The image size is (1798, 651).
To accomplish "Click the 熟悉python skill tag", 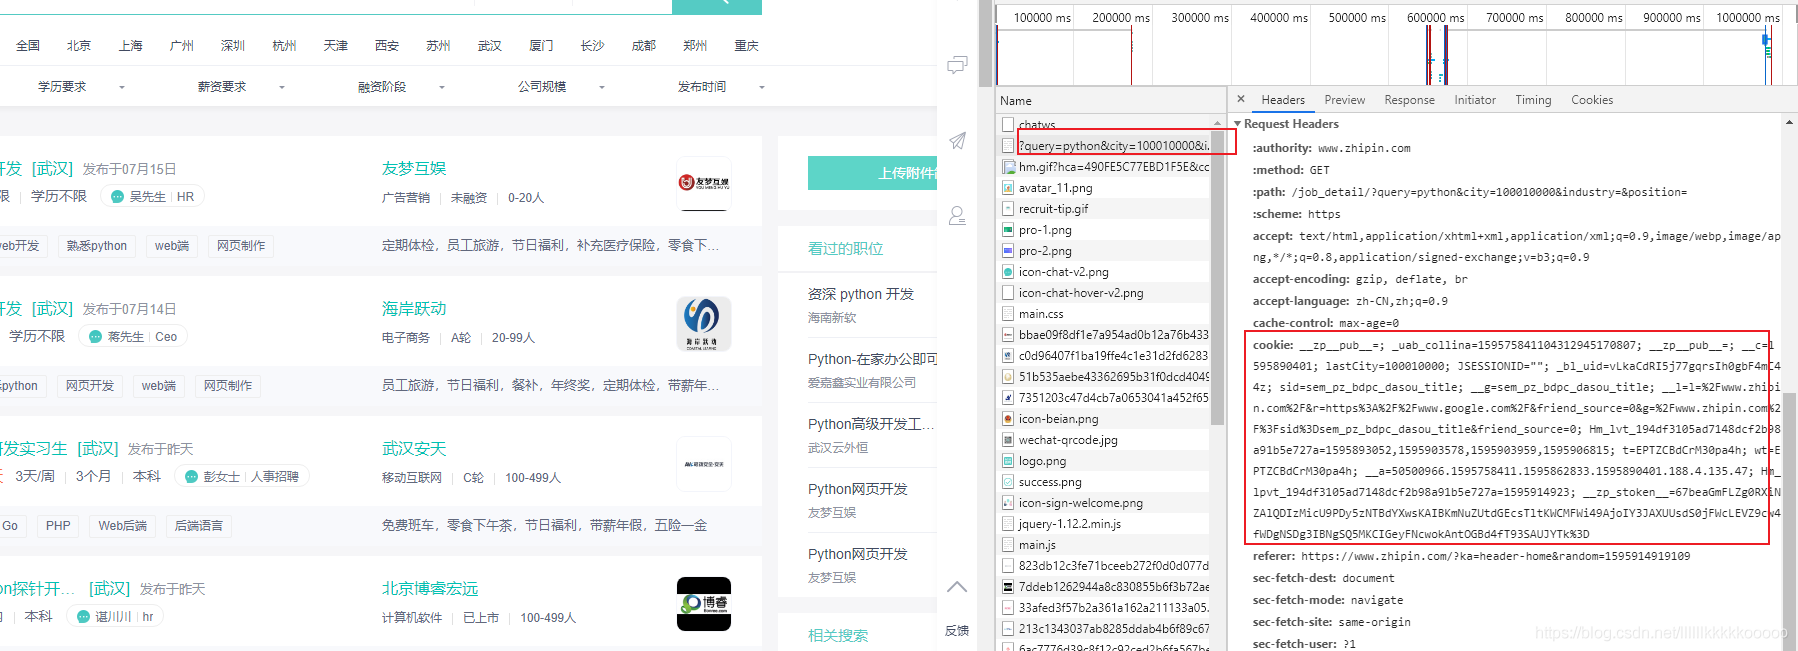I will click(97, 246).
